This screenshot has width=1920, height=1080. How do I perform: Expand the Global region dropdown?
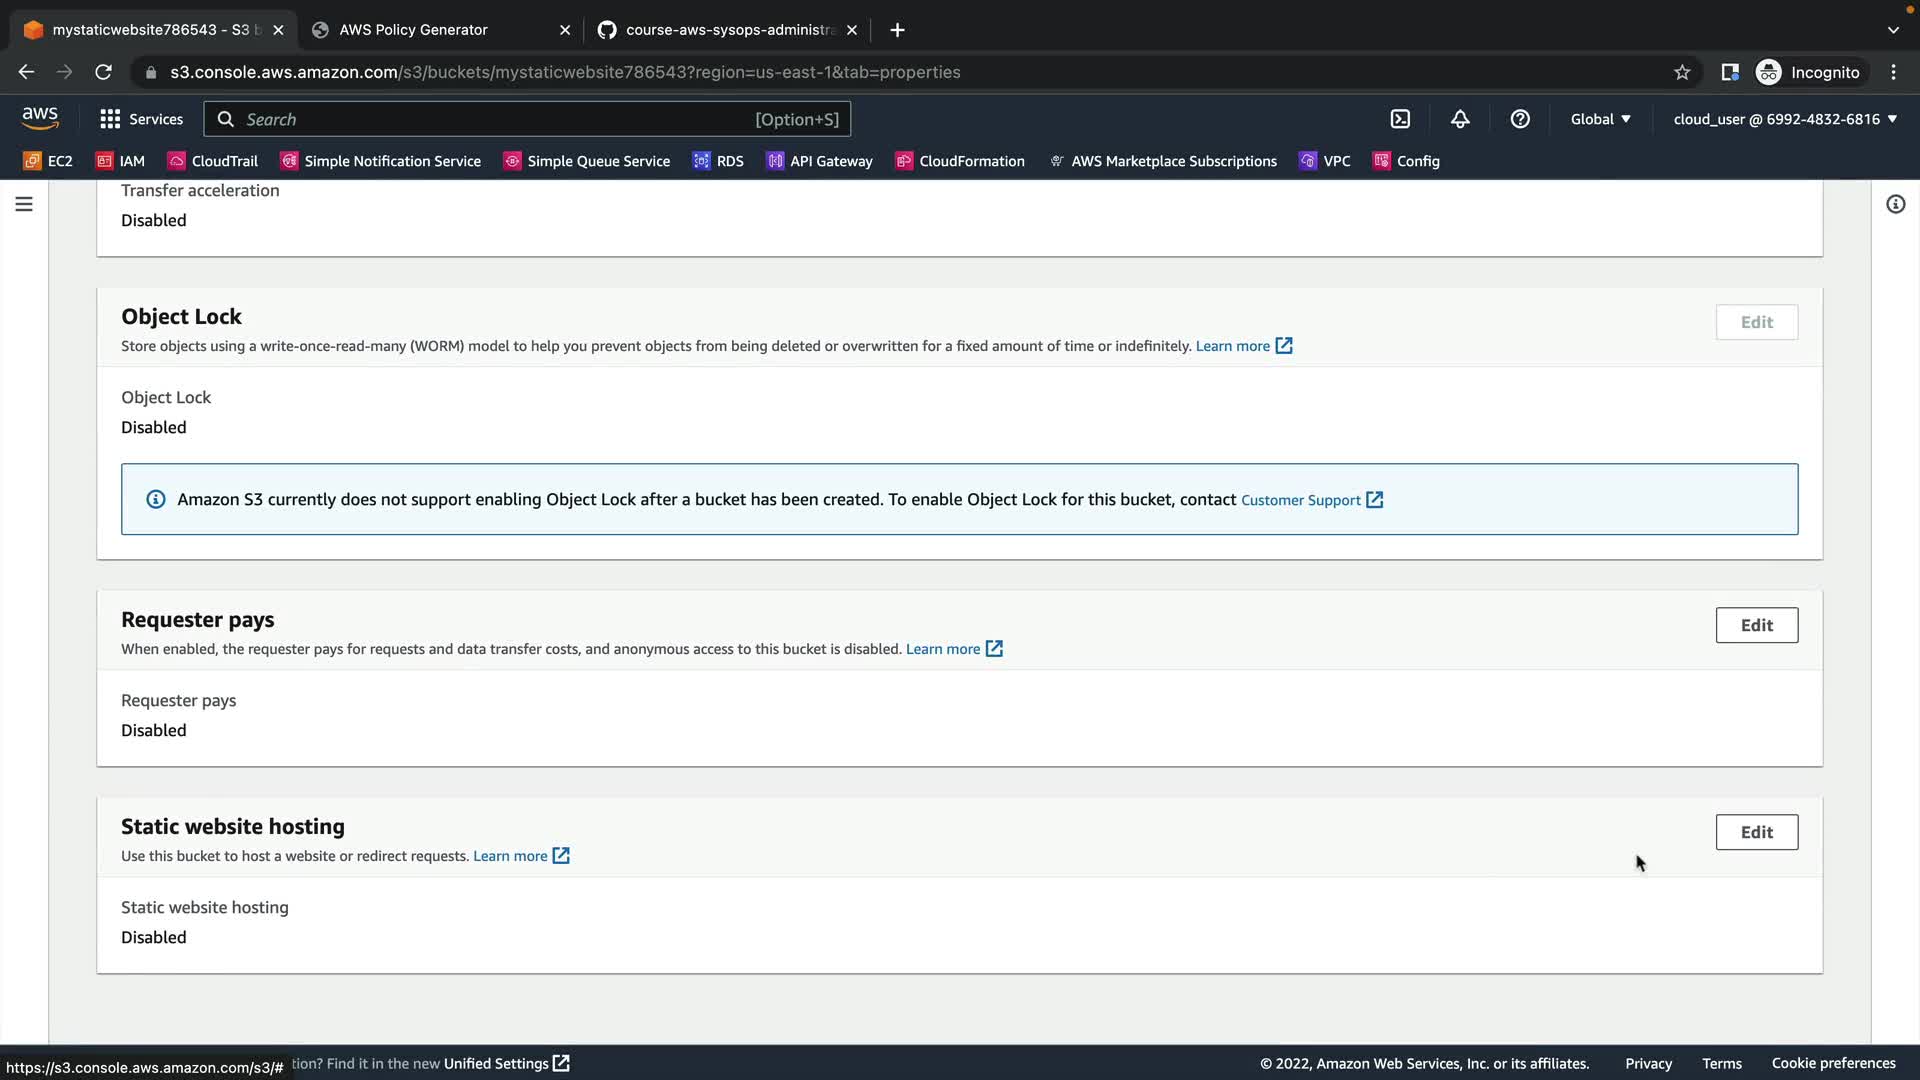coord(1600,119)
